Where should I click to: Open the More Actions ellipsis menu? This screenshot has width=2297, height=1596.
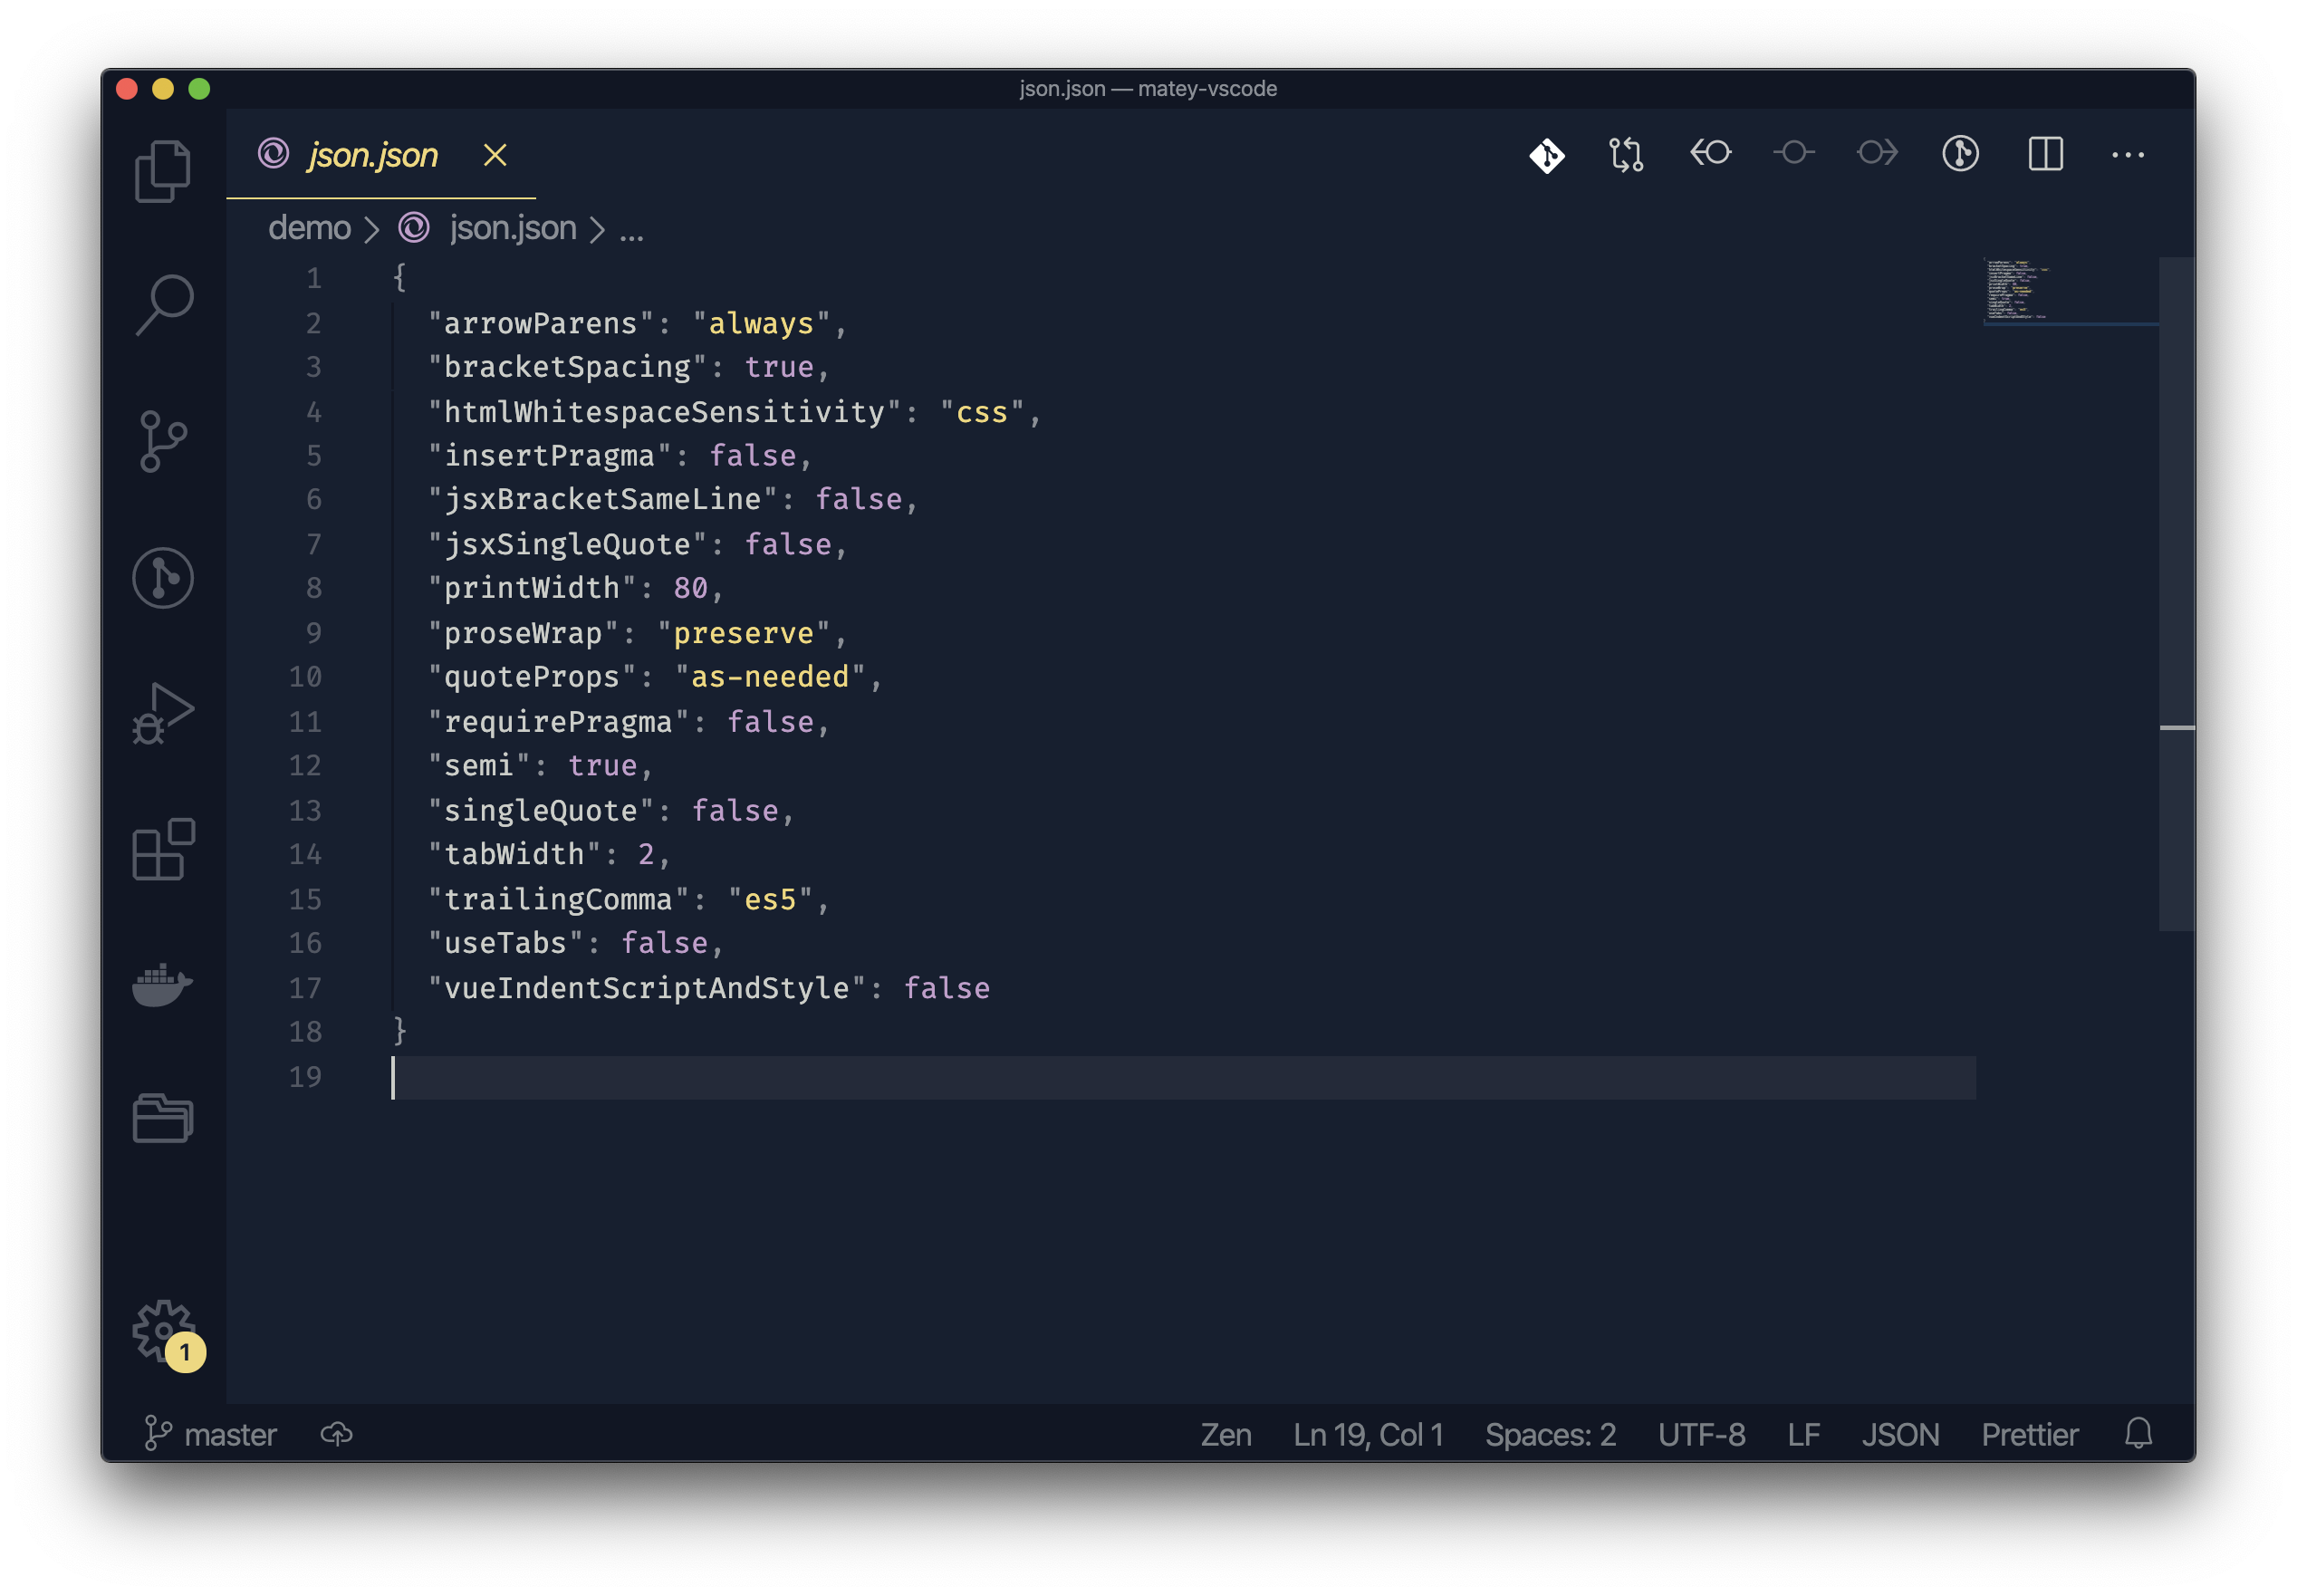pyautogui.click(x=2127, y=154)
